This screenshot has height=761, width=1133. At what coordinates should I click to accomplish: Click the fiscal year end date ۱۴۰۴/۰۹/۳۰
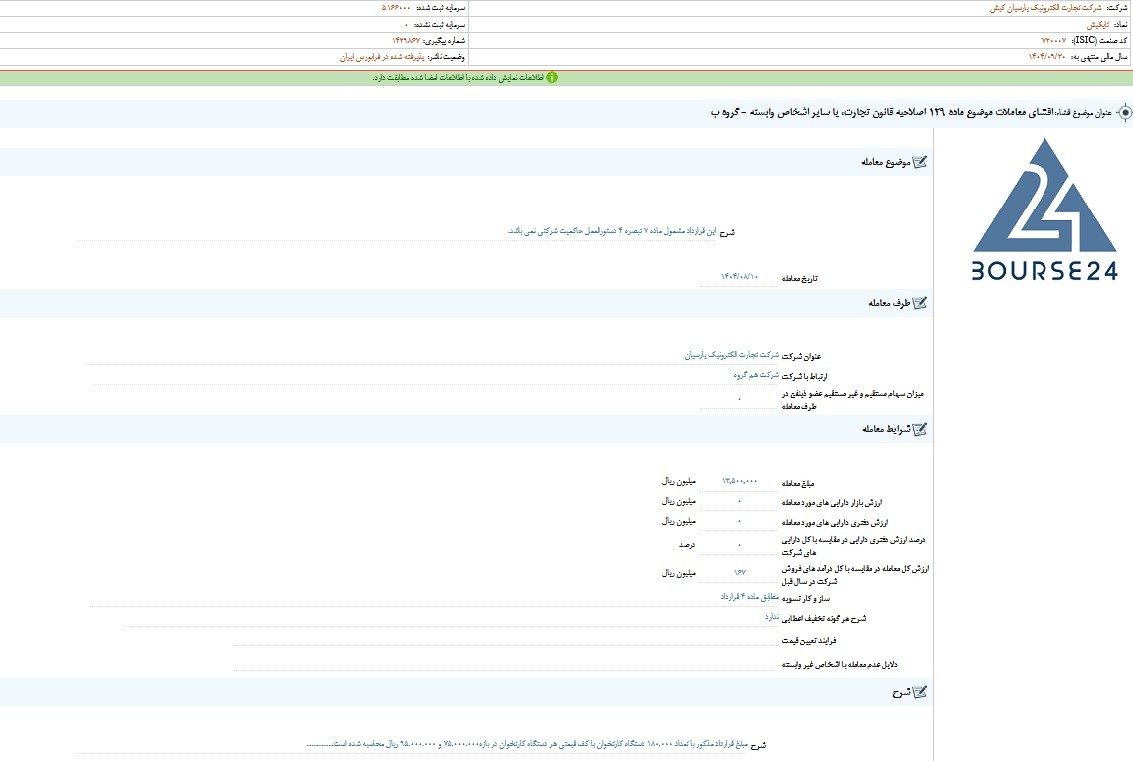[x=1047, y=56]
